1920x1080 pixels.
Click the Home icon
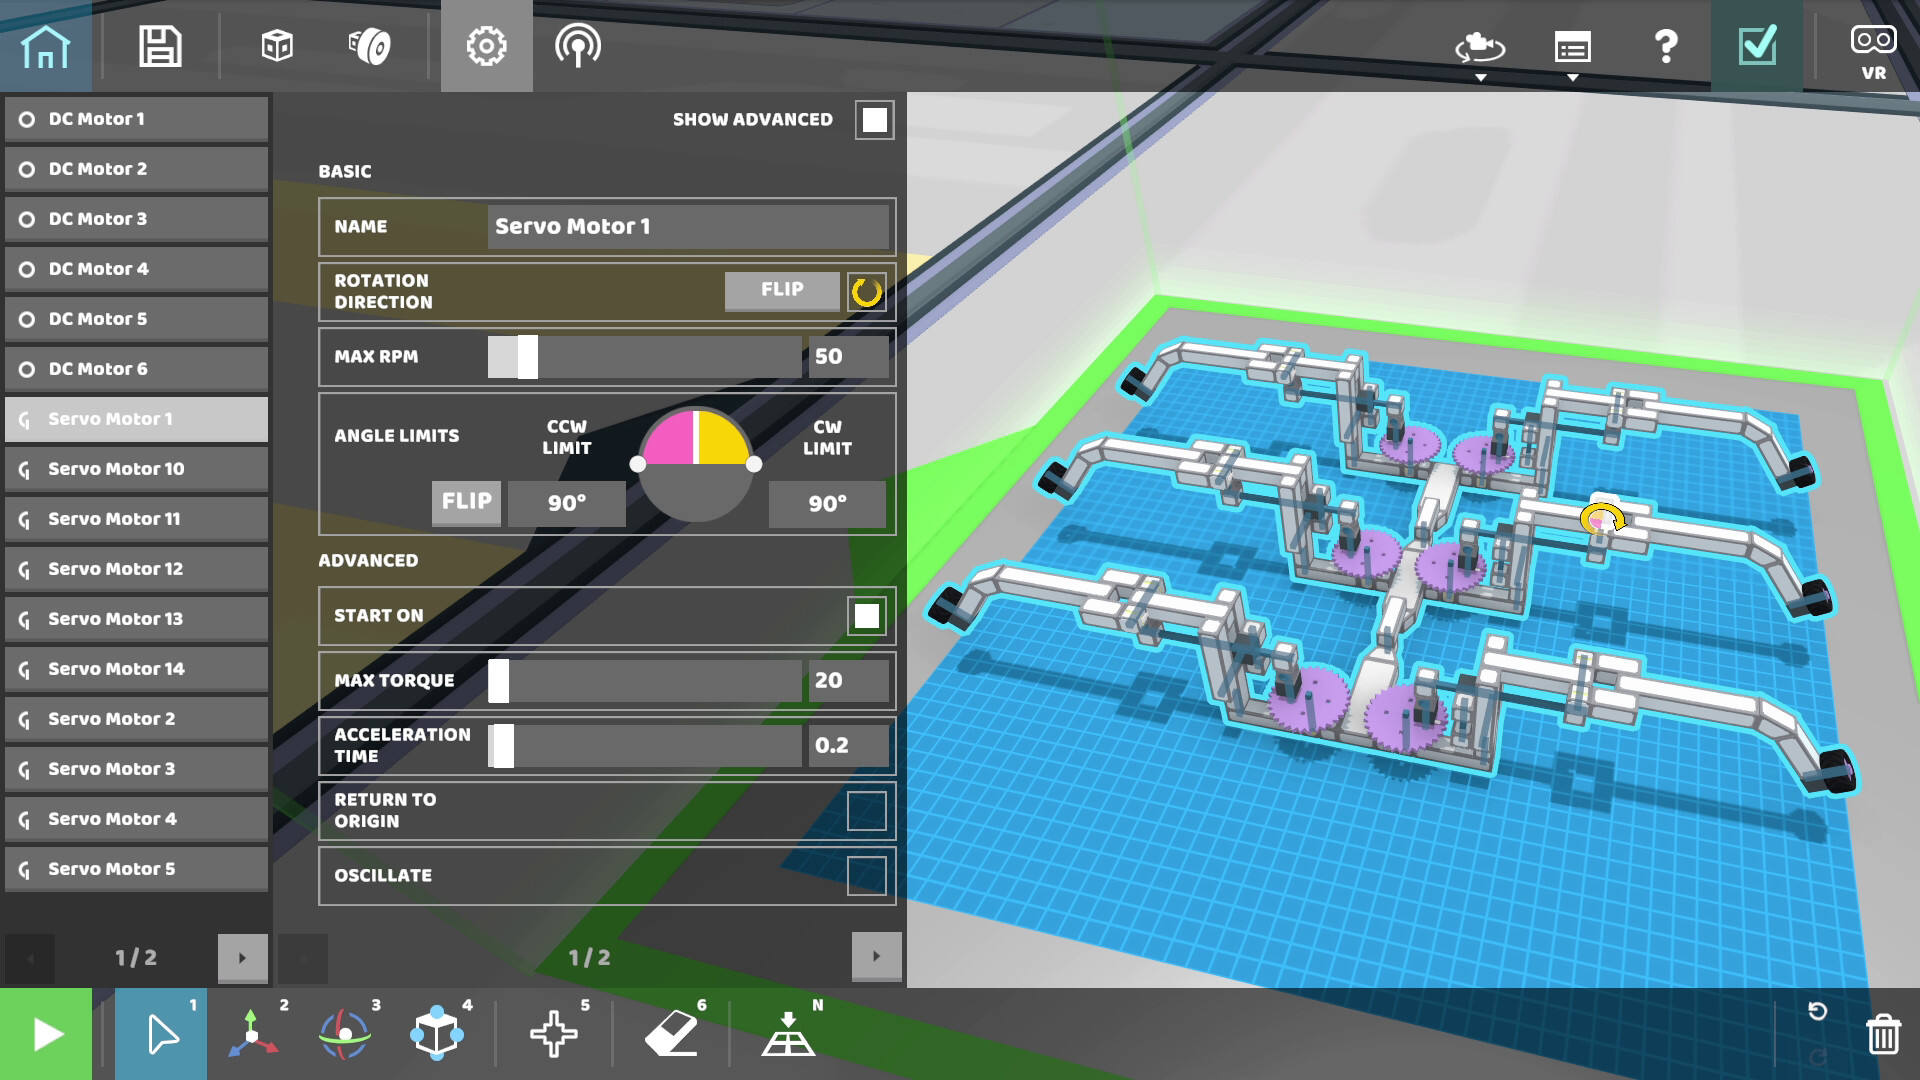[45, 46]
